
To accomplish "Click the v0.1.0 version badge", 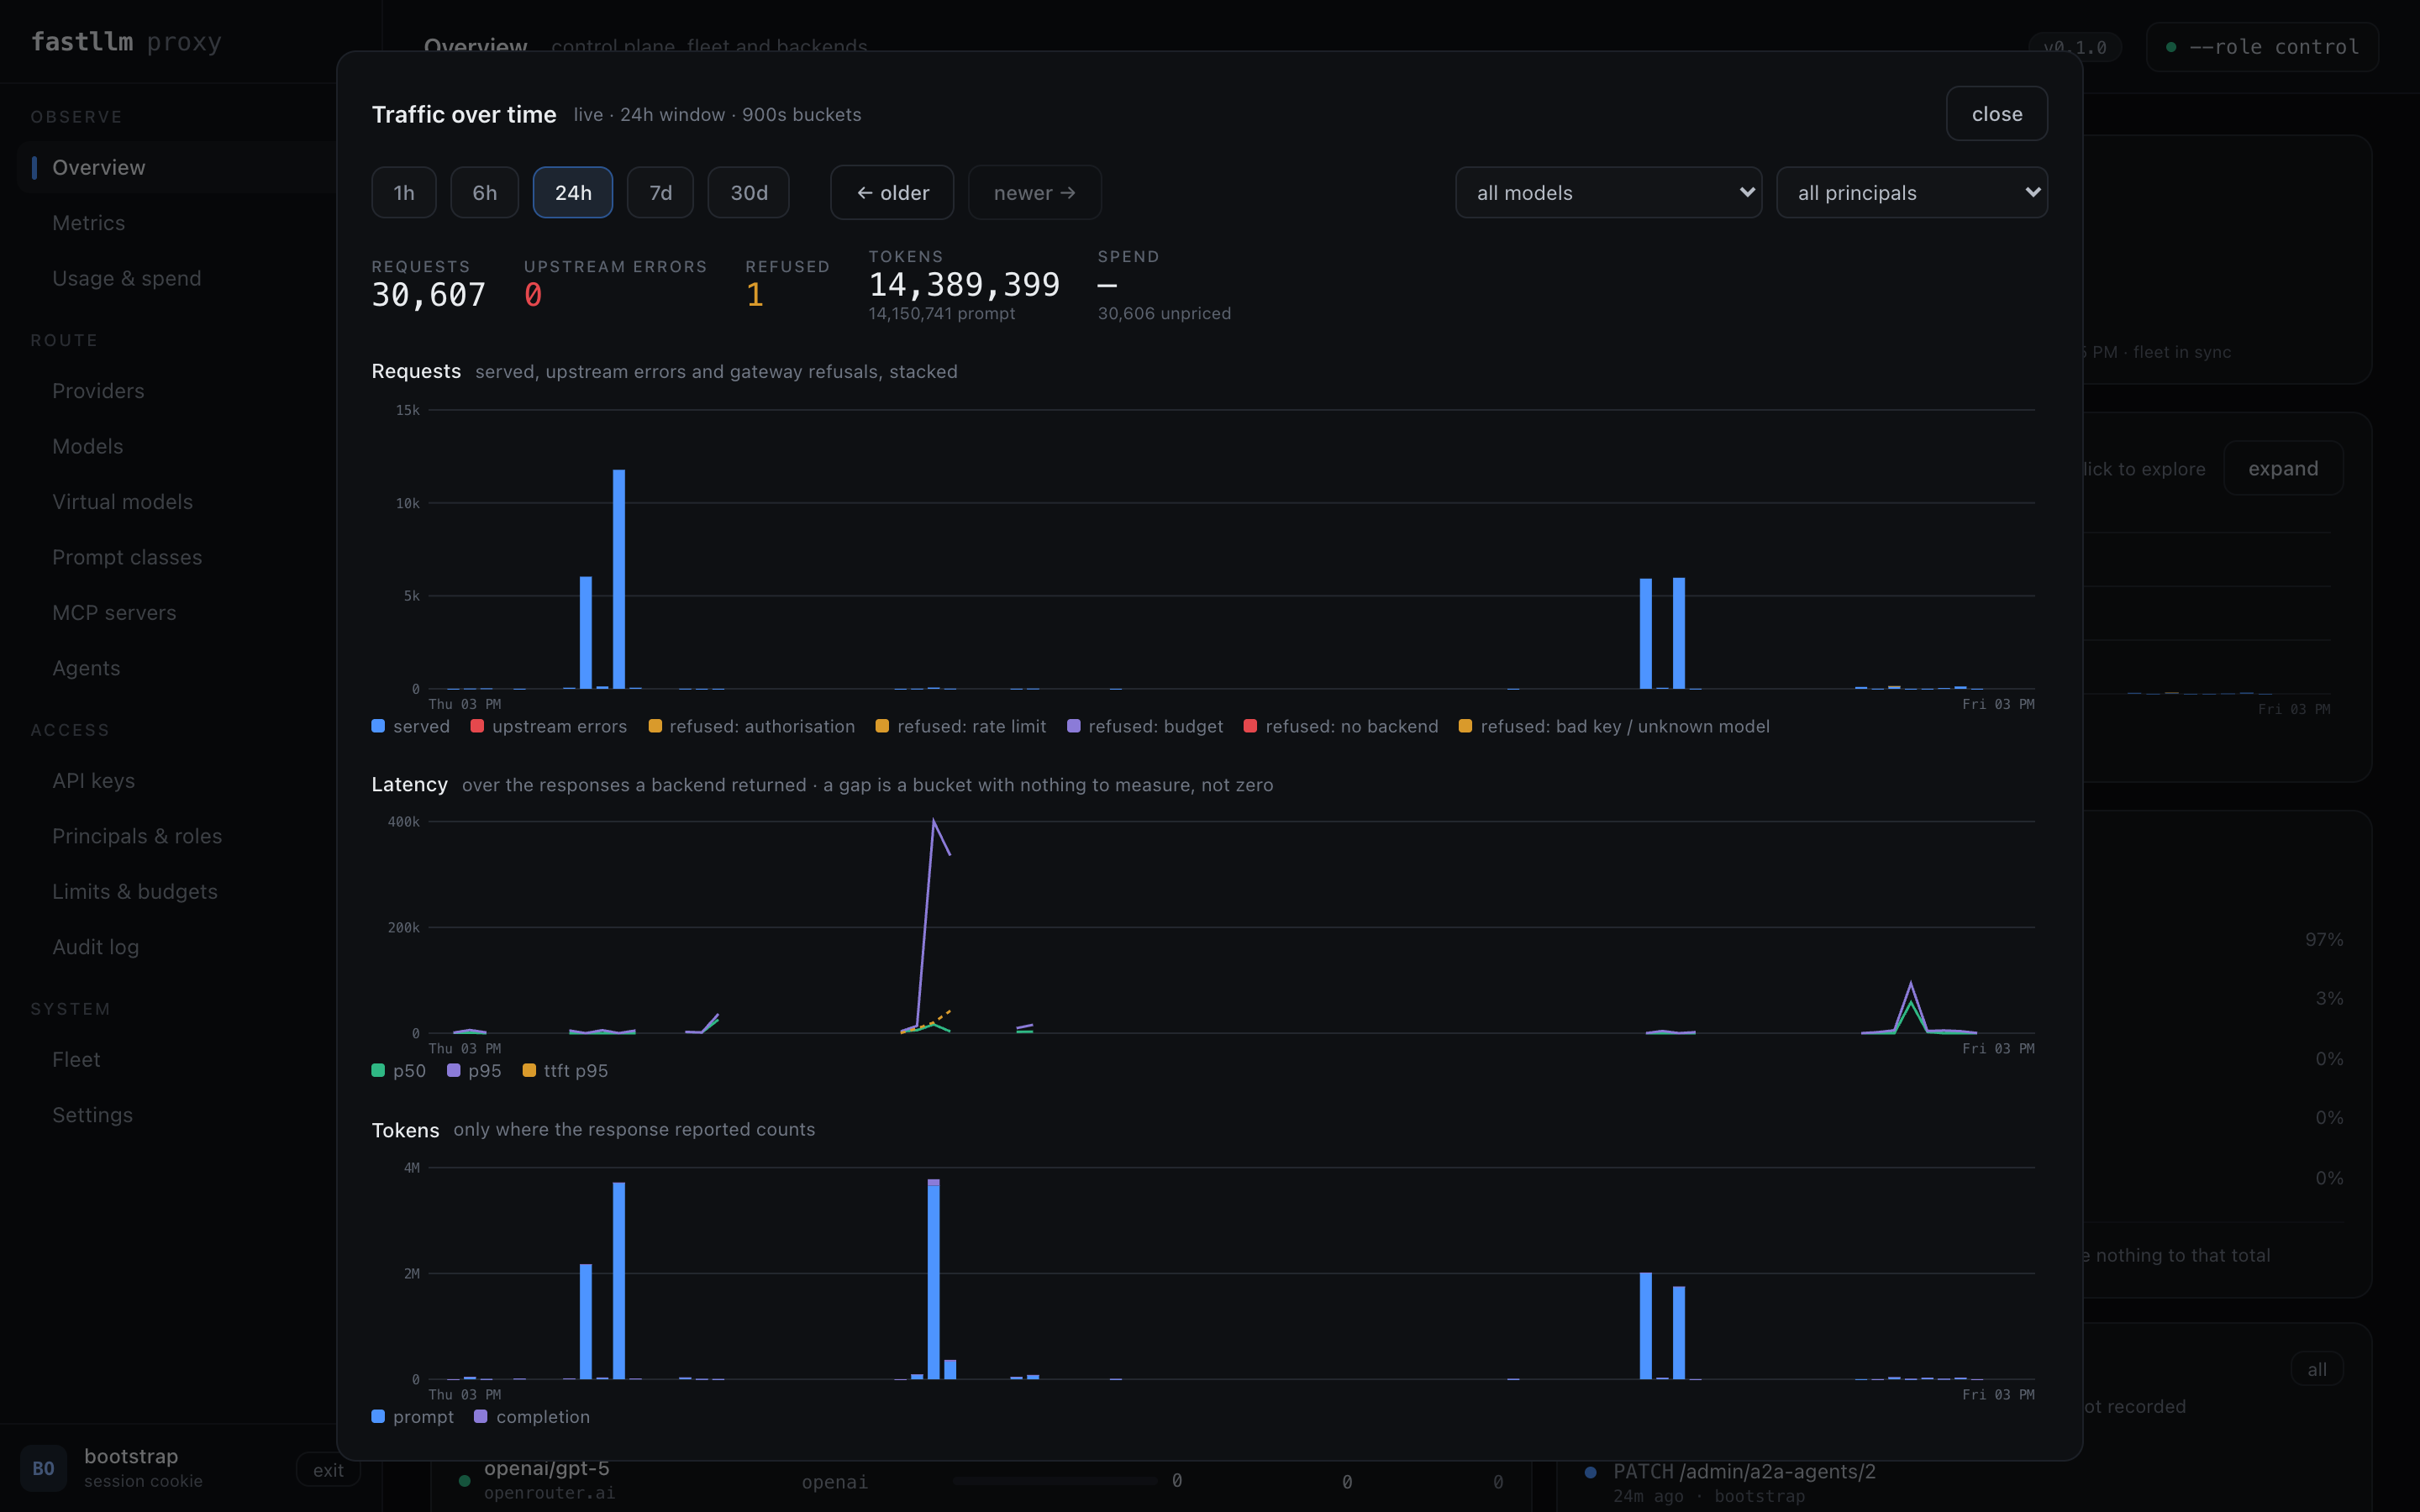I will (x=2075, y=47).
